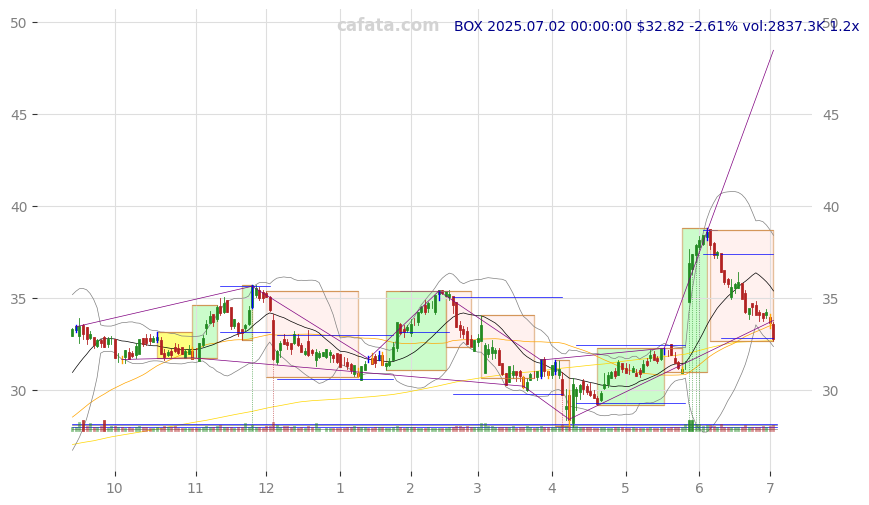This screenshot has height=505, width=869.
Task: Click the BOX ticker header text
Action: click(x=656, y=26)
